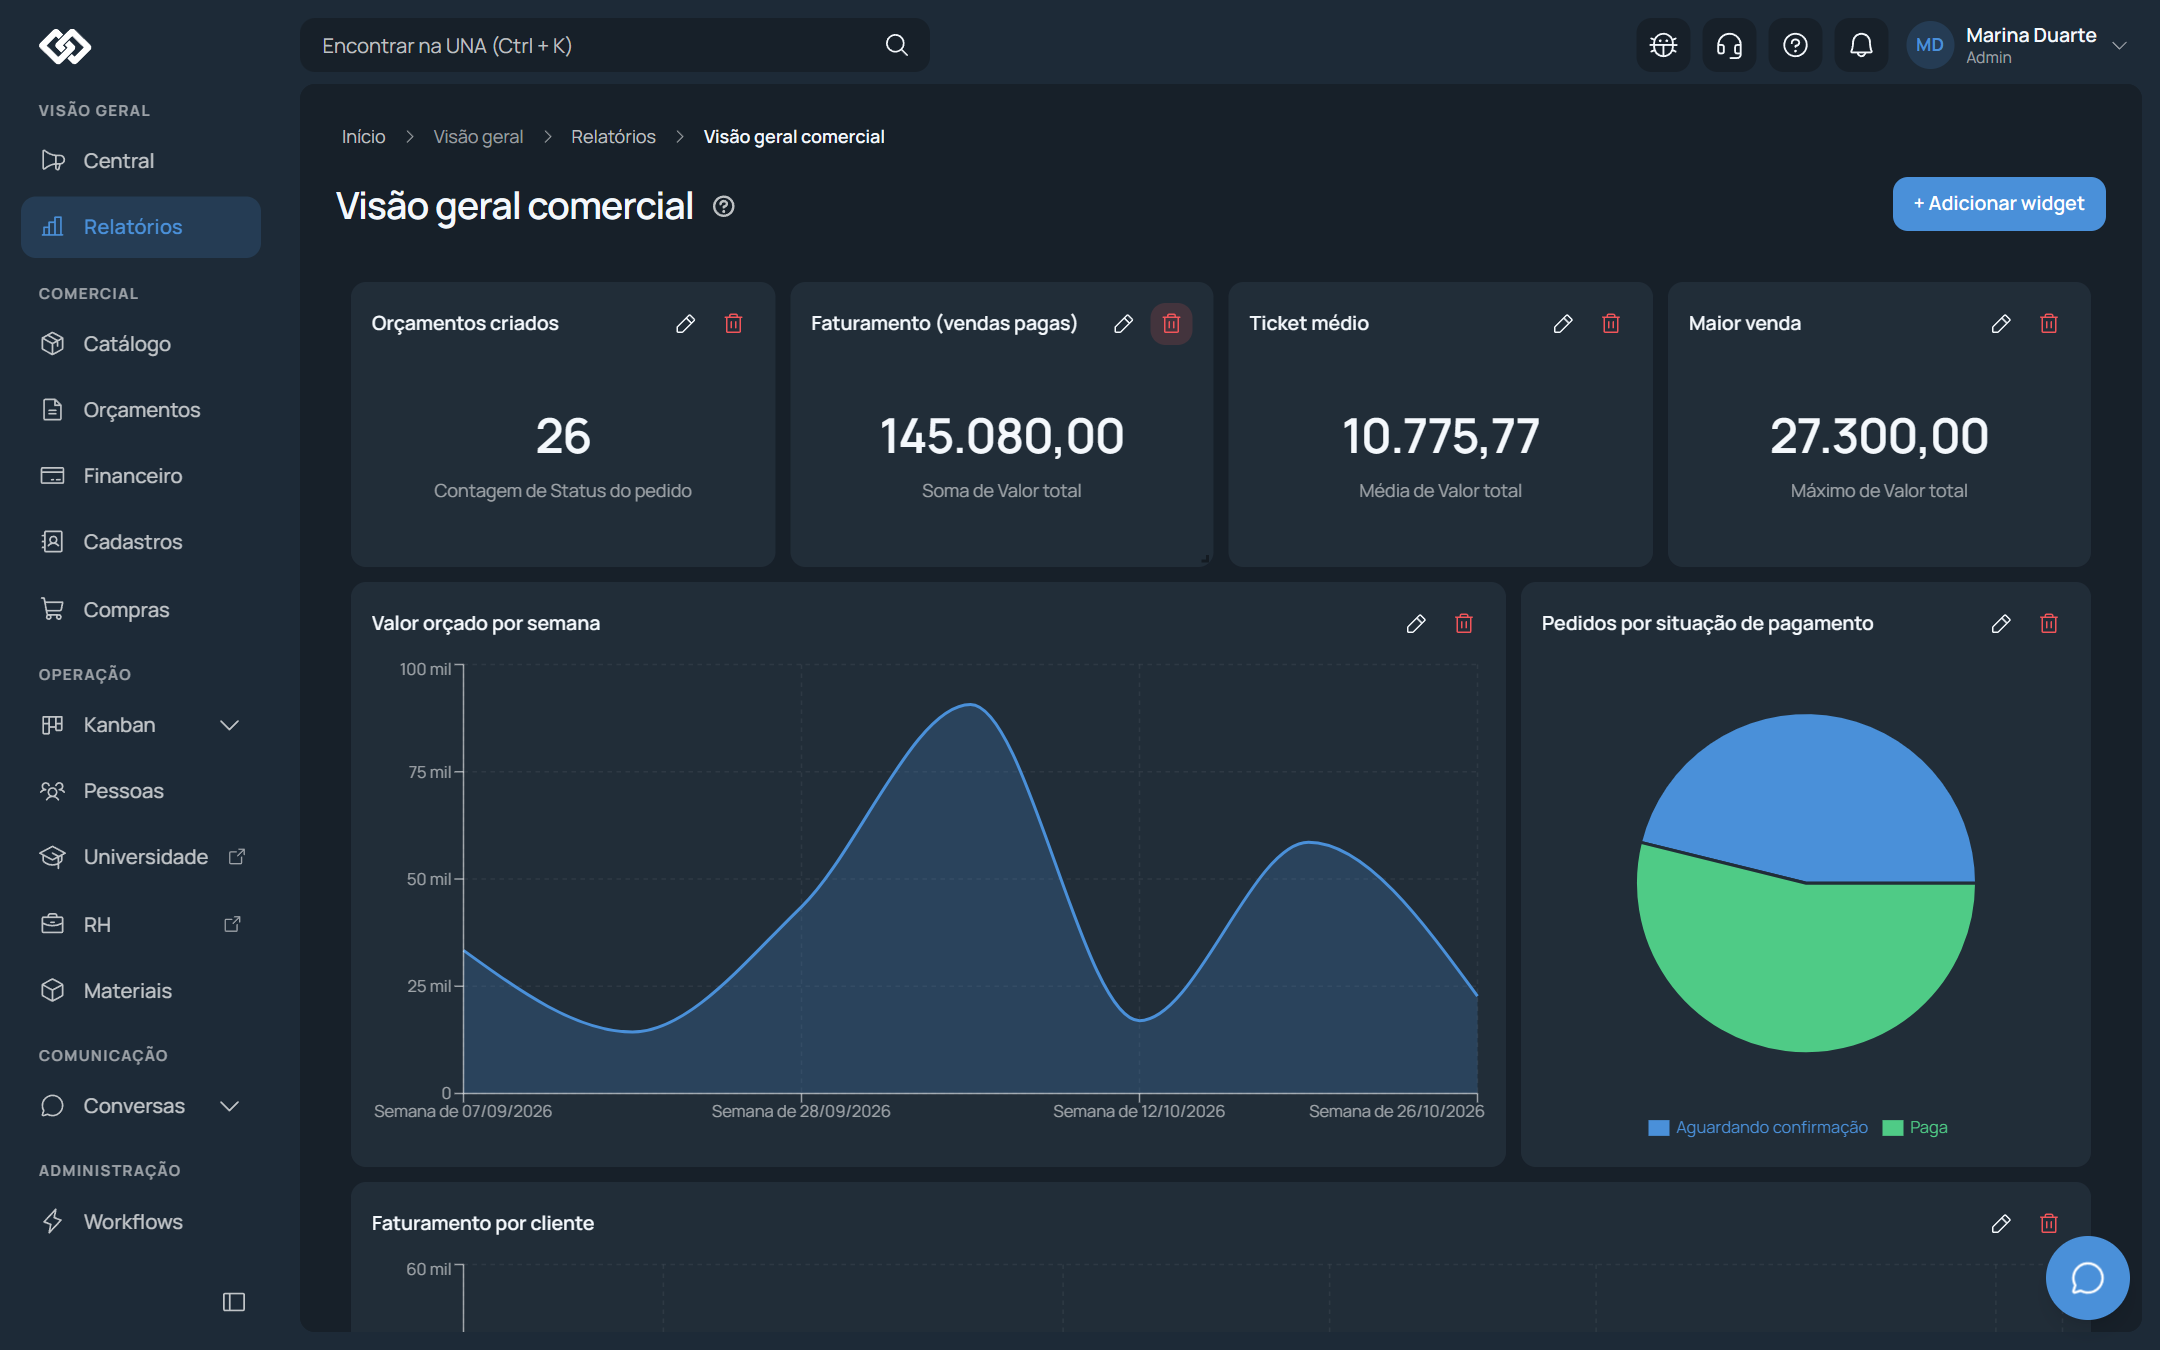
Task: Click Adicionar widget button
Action: click(1998, 204)
